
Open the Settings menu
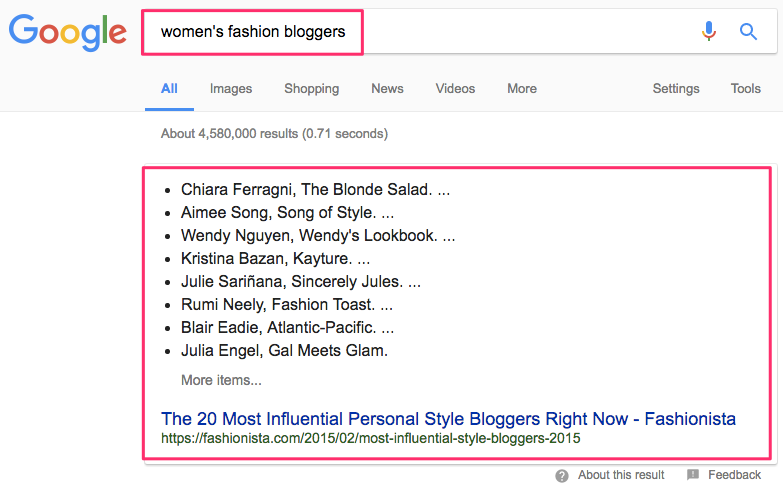click(x=676, y=89)
